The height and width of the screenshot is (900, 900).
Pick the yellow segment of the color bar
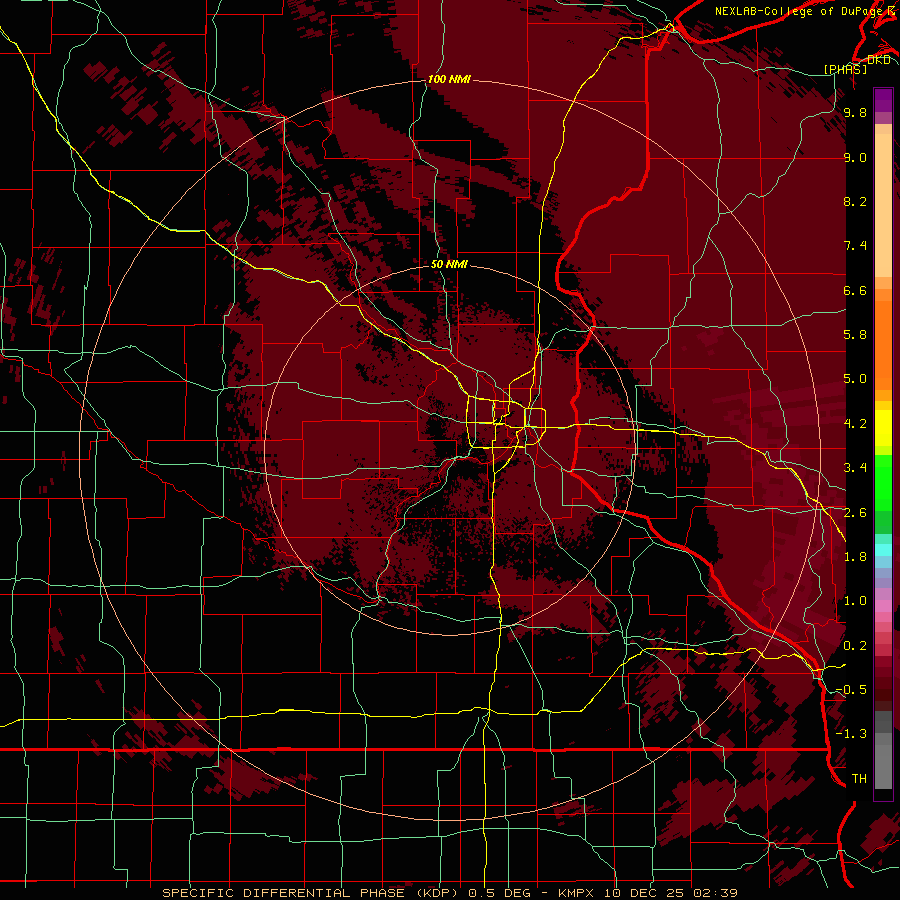coord(883,428)
